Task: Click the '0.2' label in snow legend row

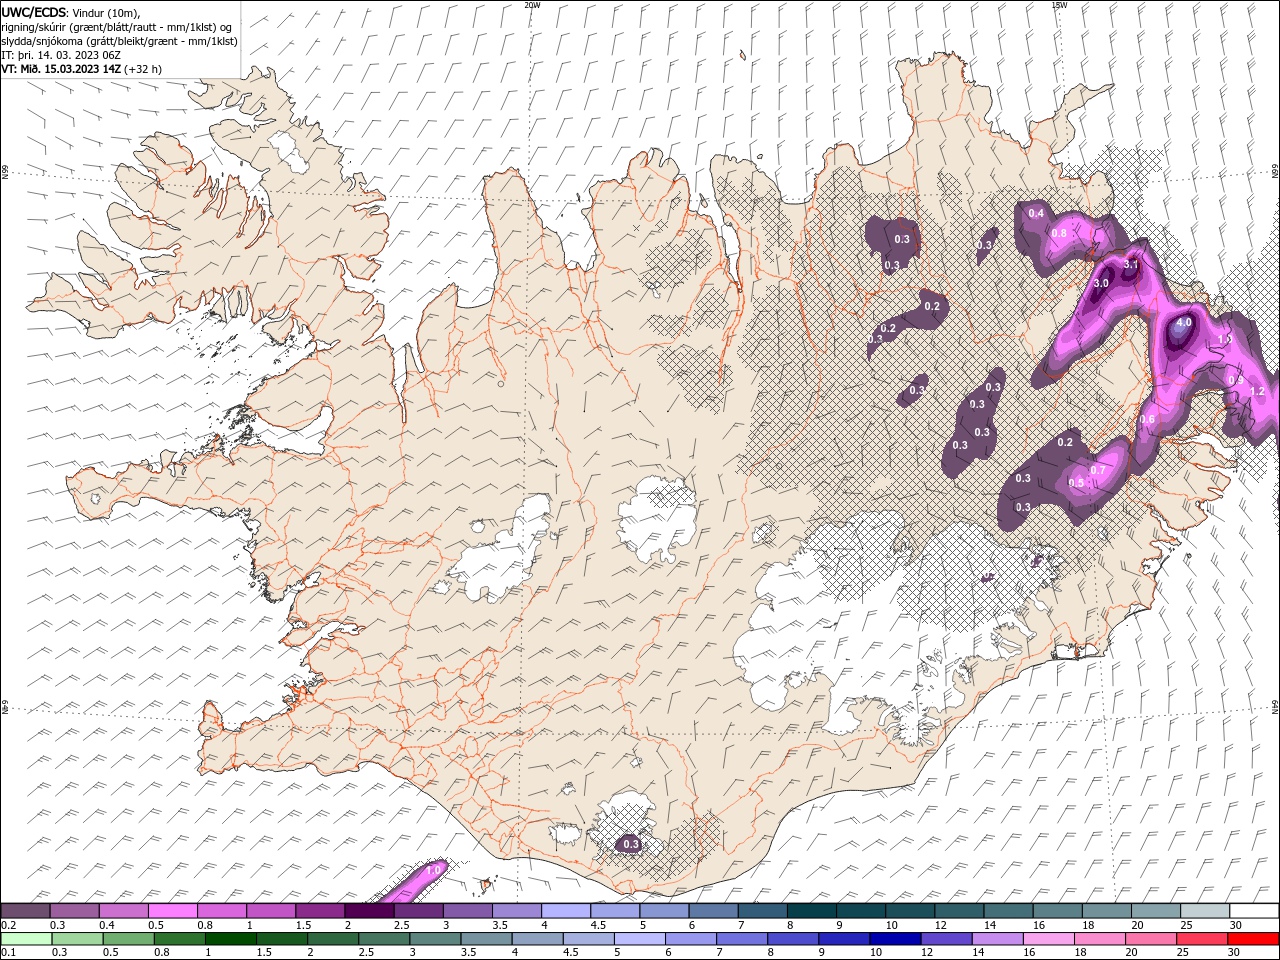Action: [8, 925]
